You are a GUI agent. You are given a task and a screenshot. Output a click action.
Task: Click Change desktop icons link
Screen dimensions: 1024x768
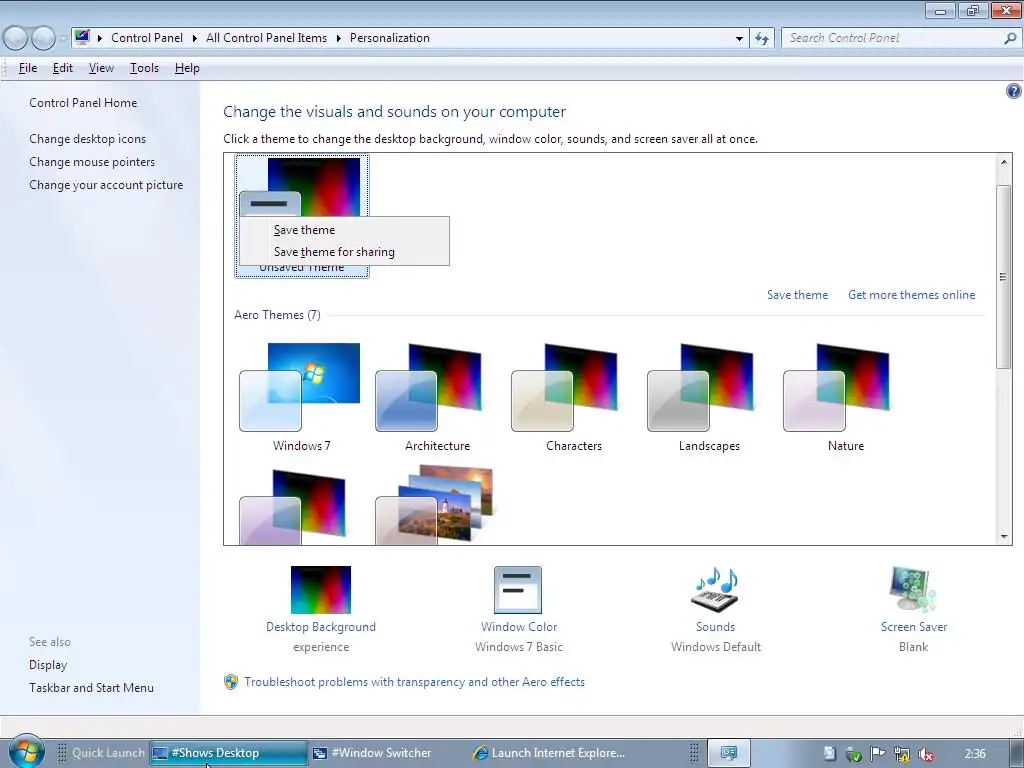(88, 139)
